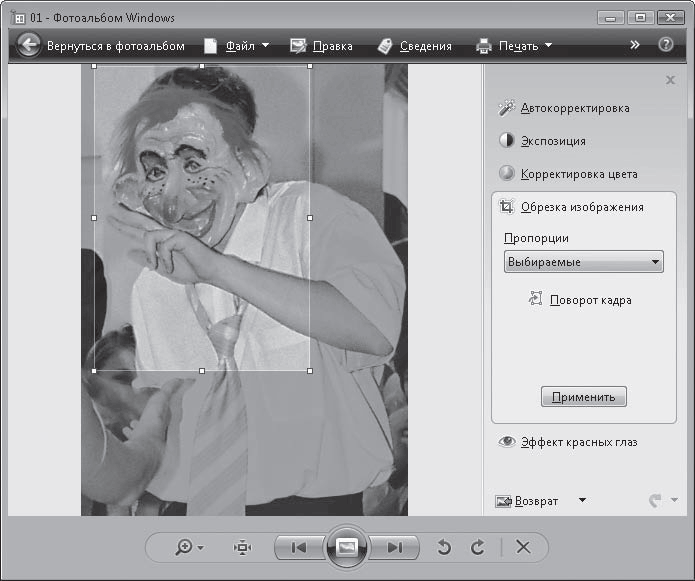695x581 pixels.
Task: Open the Файл menu
Action: (x=238, y=45)
